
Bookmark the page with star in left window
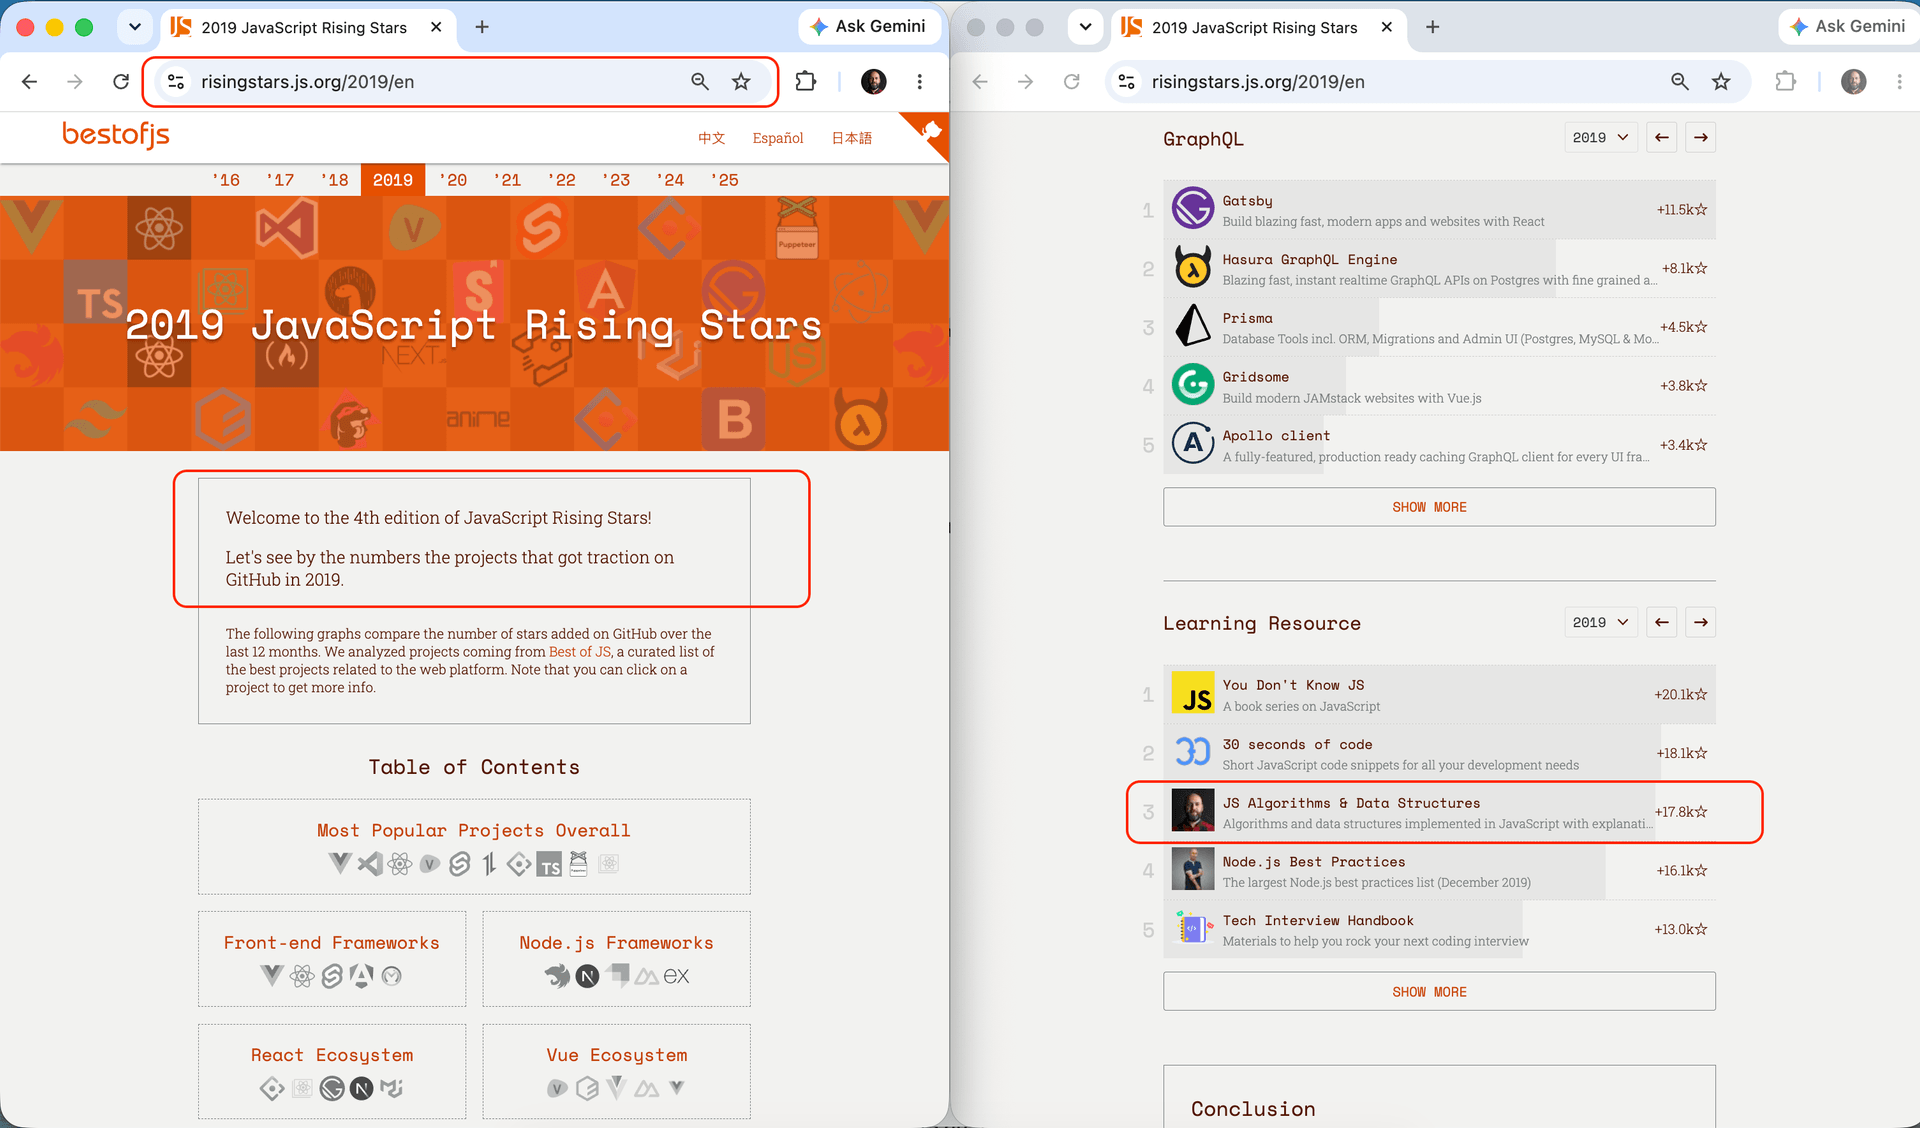click(741, 82)
